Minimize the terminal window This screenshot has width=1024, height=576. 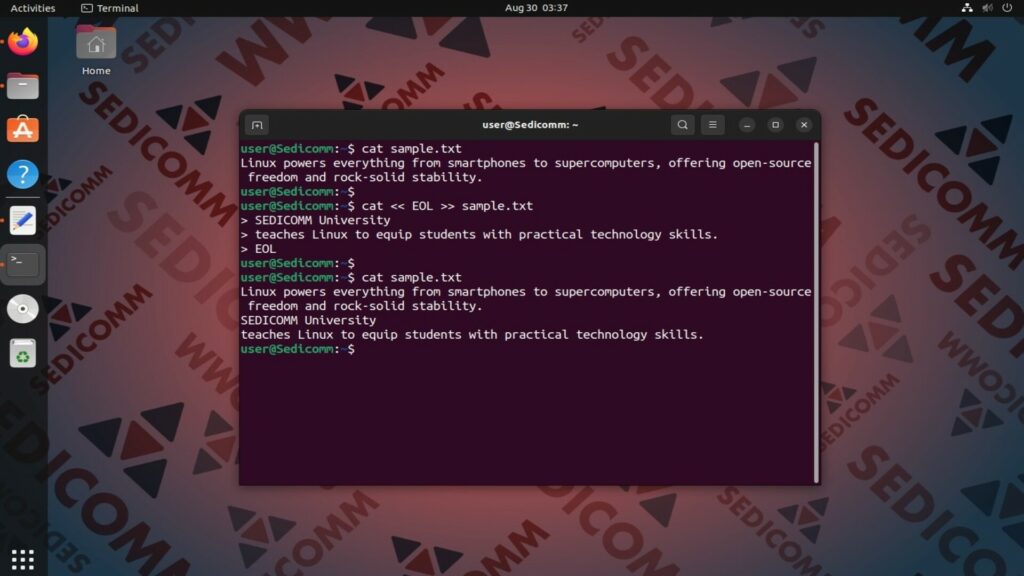(x=747, y=125)
